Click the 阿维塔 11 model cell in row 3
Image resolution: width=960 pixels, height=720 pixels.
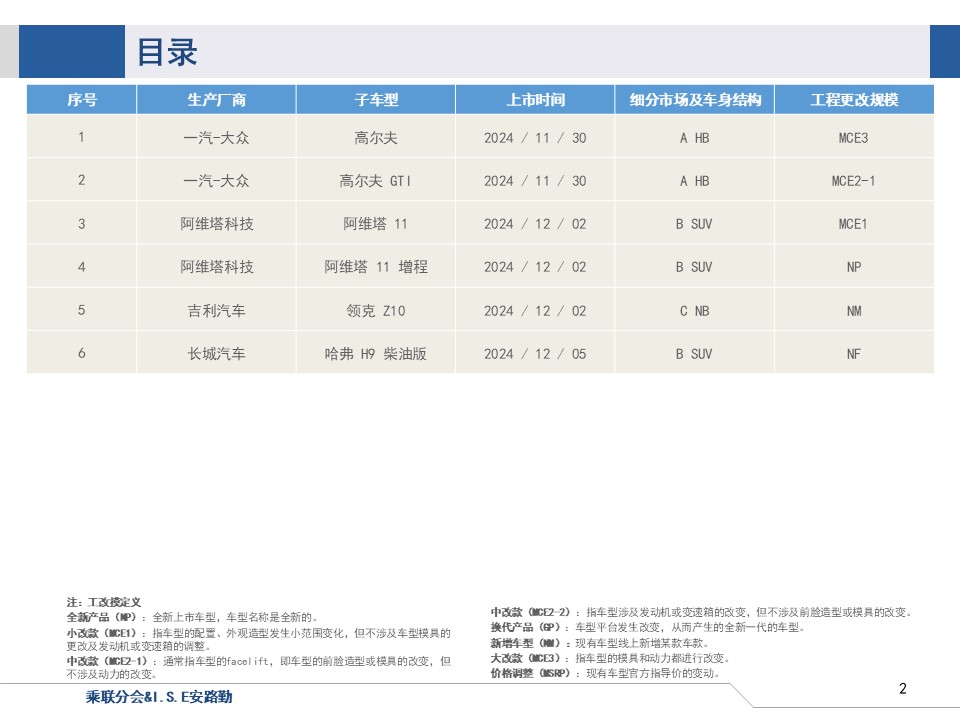point(376,223)
